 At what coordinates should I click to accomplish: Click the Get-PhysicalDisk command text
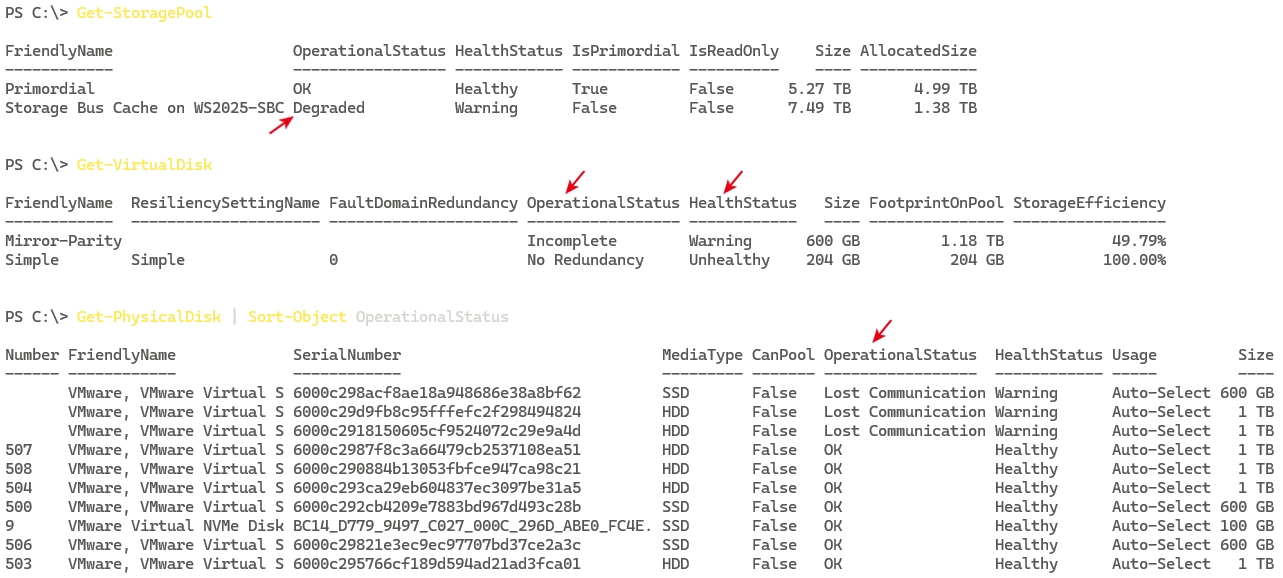pyautogui.click(x=149, y=317)
